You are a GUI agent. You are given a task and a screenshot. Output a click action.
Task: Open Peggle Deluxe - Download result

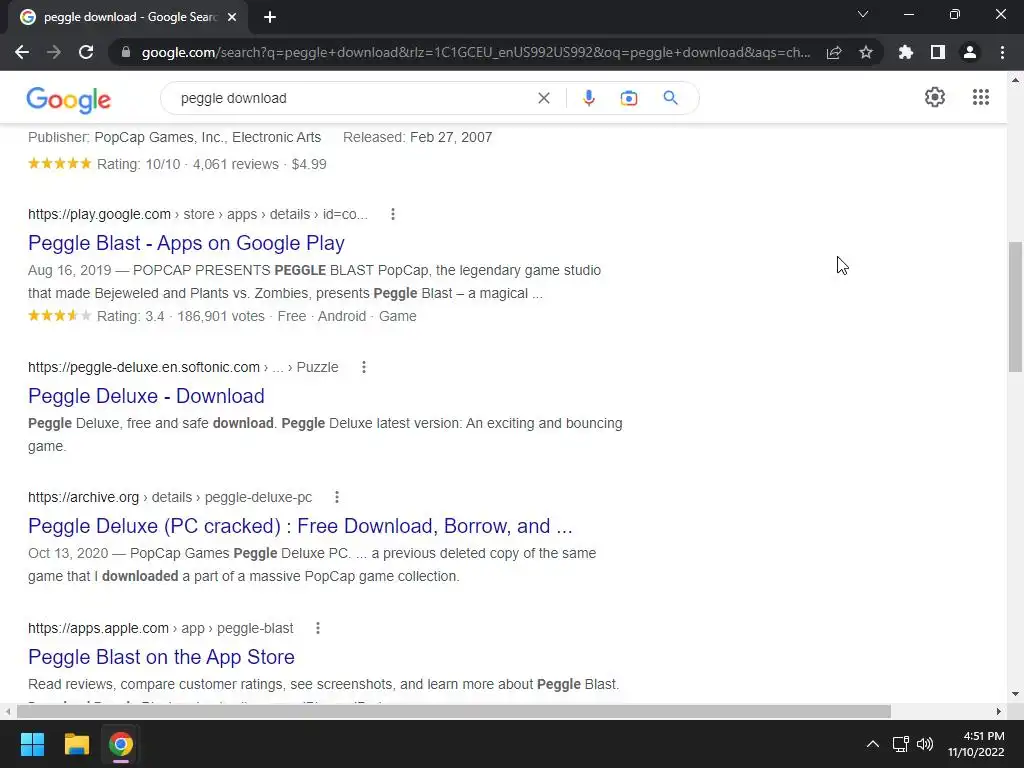click(x=146, y=396)
